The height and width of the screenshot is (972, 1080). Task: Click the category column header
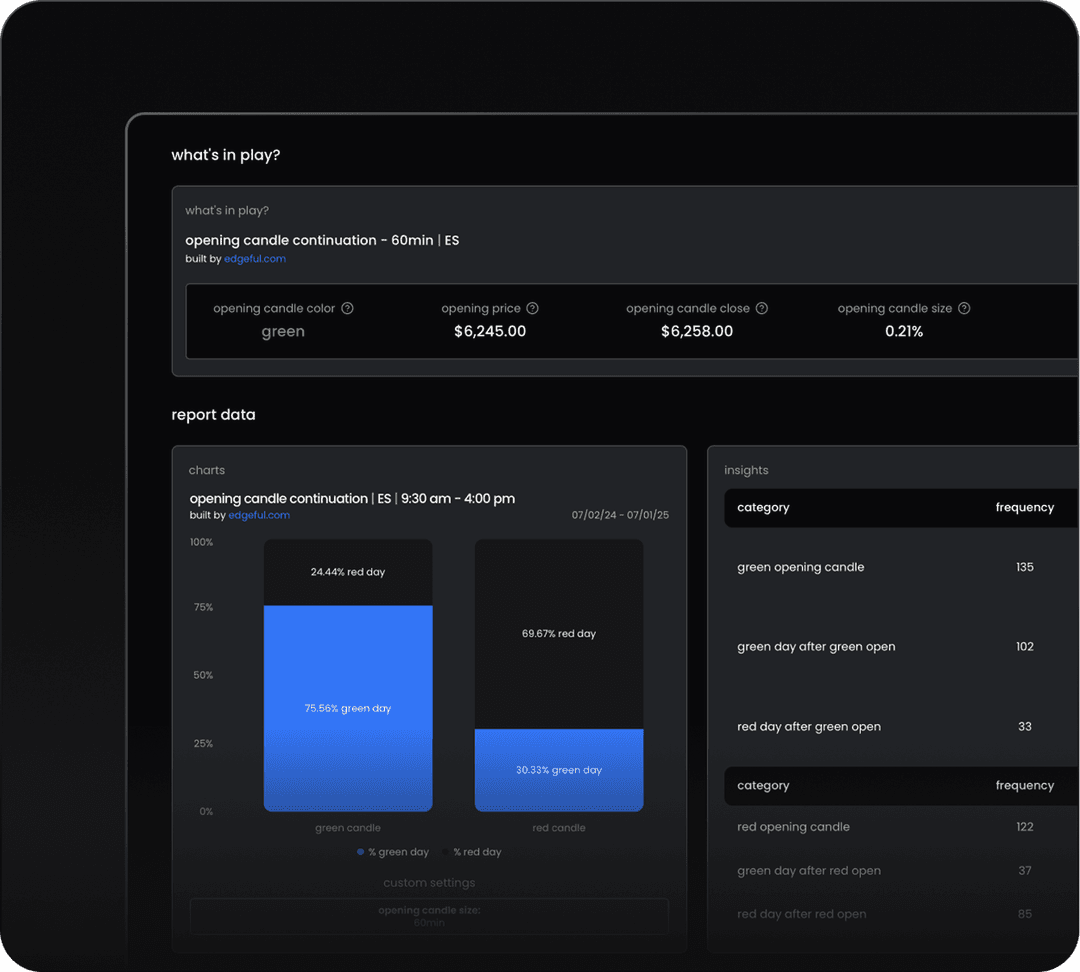click(763, 507)
